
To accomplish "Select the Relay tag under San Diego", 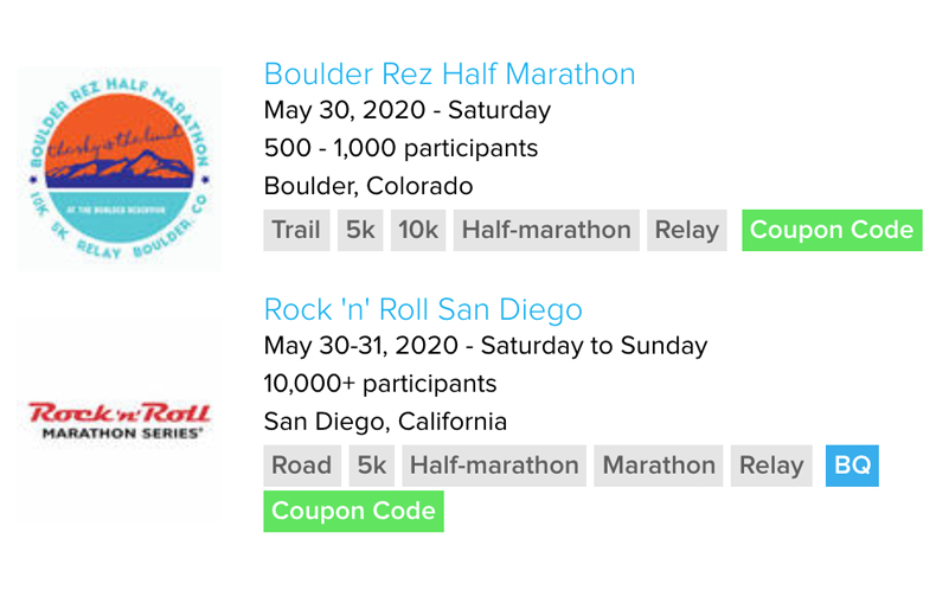I will (x=771, y=466).
